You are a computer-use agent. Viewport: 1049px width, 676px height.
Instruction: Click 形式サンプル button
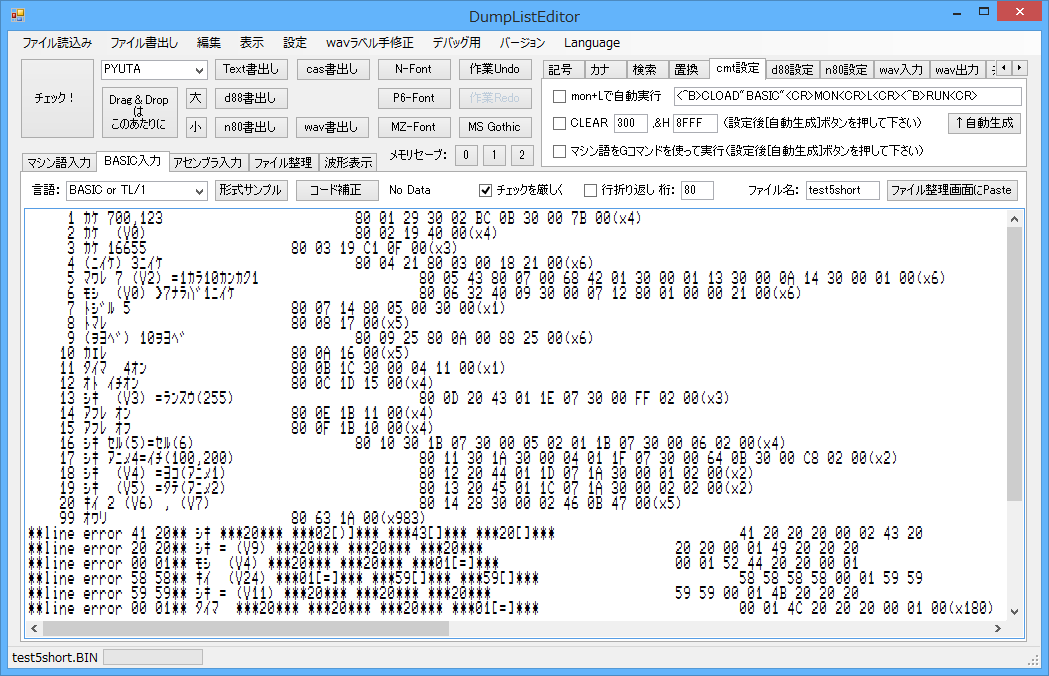pyautogui.click(x=251, y=190)
